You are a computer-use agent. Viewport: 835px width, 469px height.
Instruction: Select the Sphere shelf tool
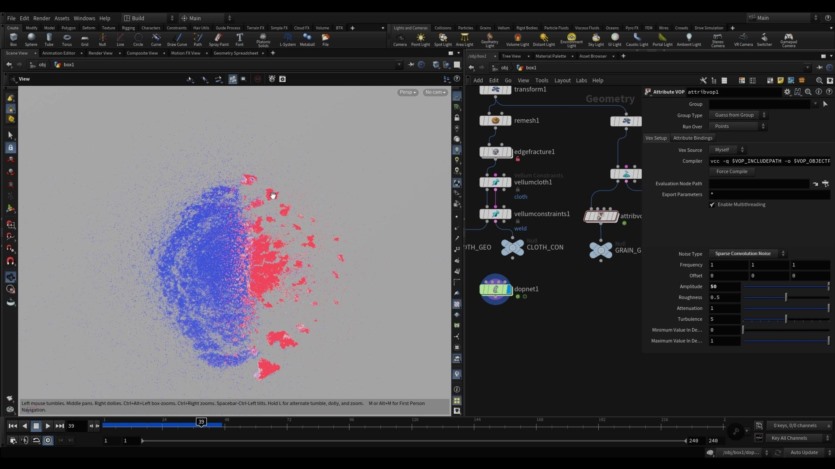pyautogui.click(x=31, y=39)
